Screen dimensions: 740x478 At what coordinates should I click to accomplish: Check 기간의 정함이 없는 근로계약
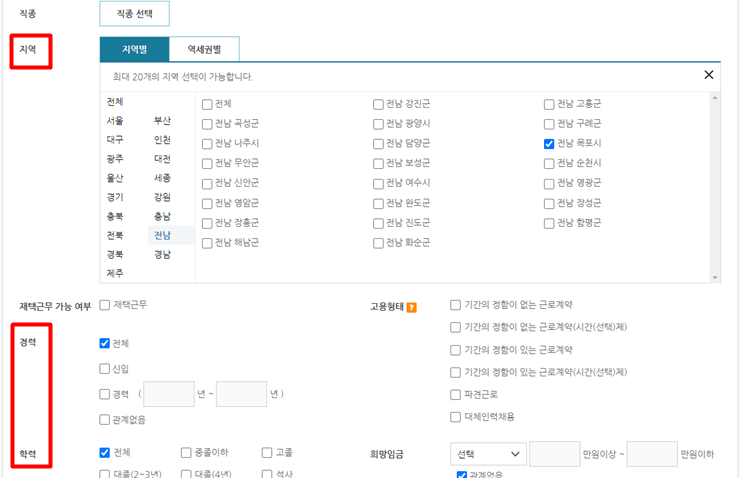coord(455,305)
